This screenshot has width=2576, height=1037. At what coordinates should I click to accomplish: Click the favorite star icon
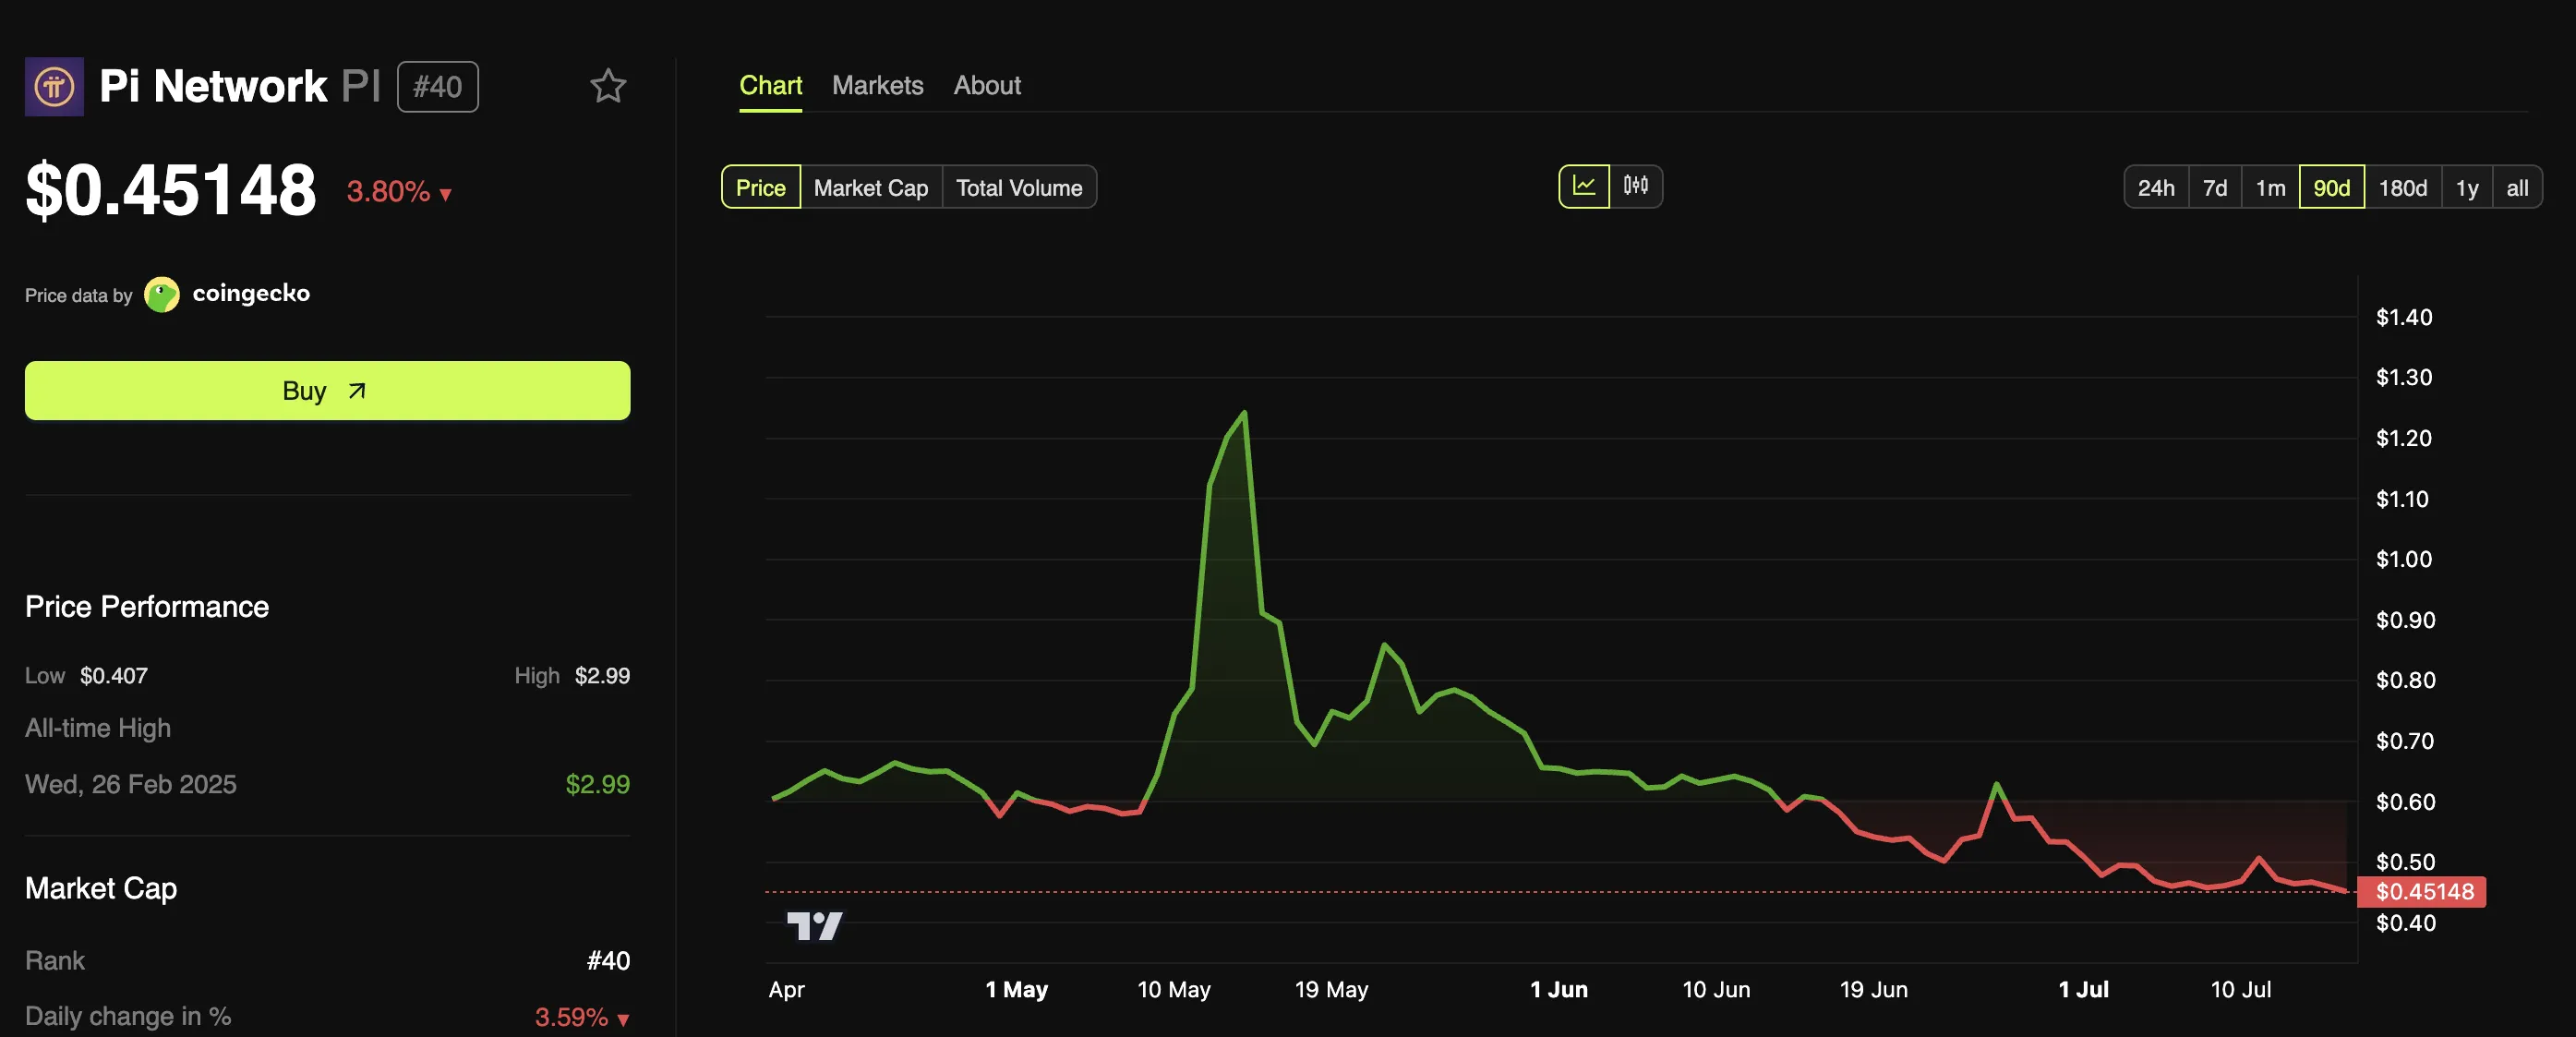click(607, 86)
